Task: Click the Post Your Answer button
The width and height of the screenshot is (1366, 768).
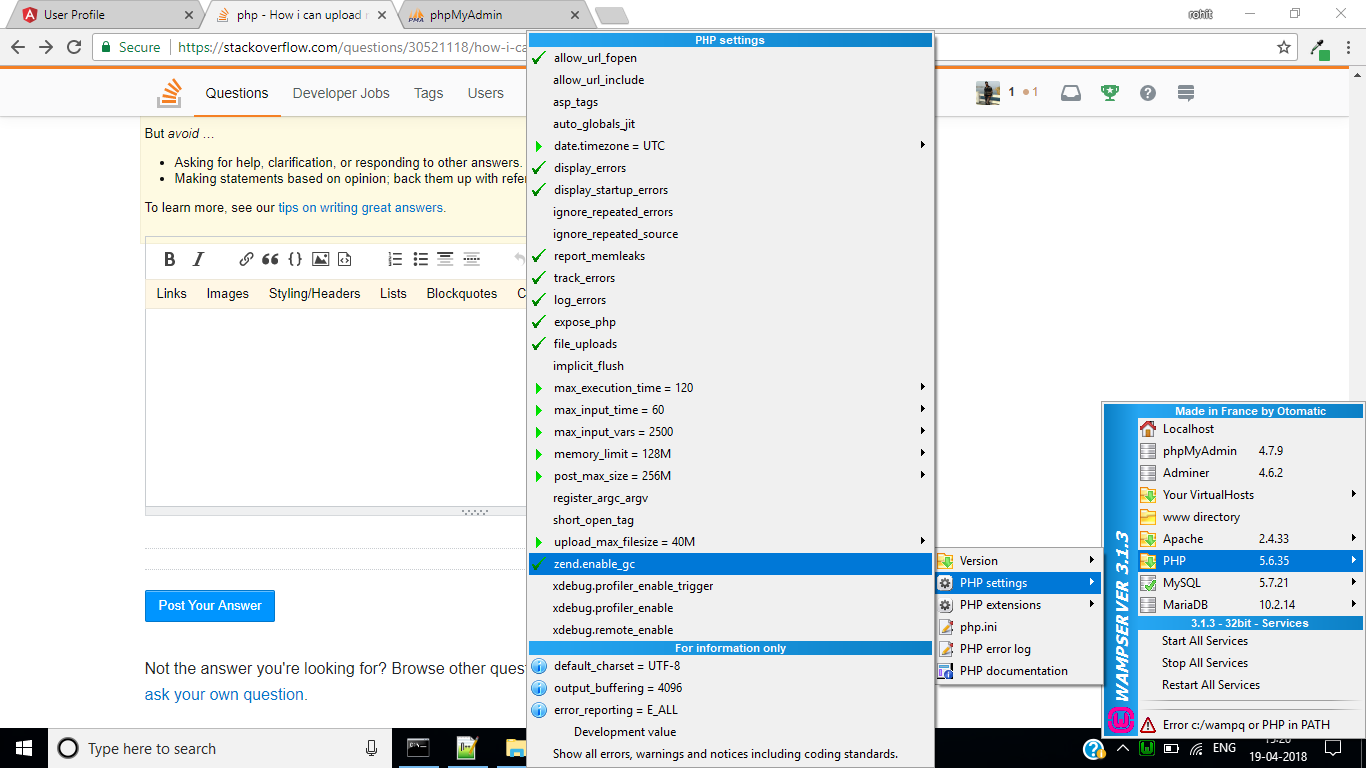Action: click(x=210, y=606)
